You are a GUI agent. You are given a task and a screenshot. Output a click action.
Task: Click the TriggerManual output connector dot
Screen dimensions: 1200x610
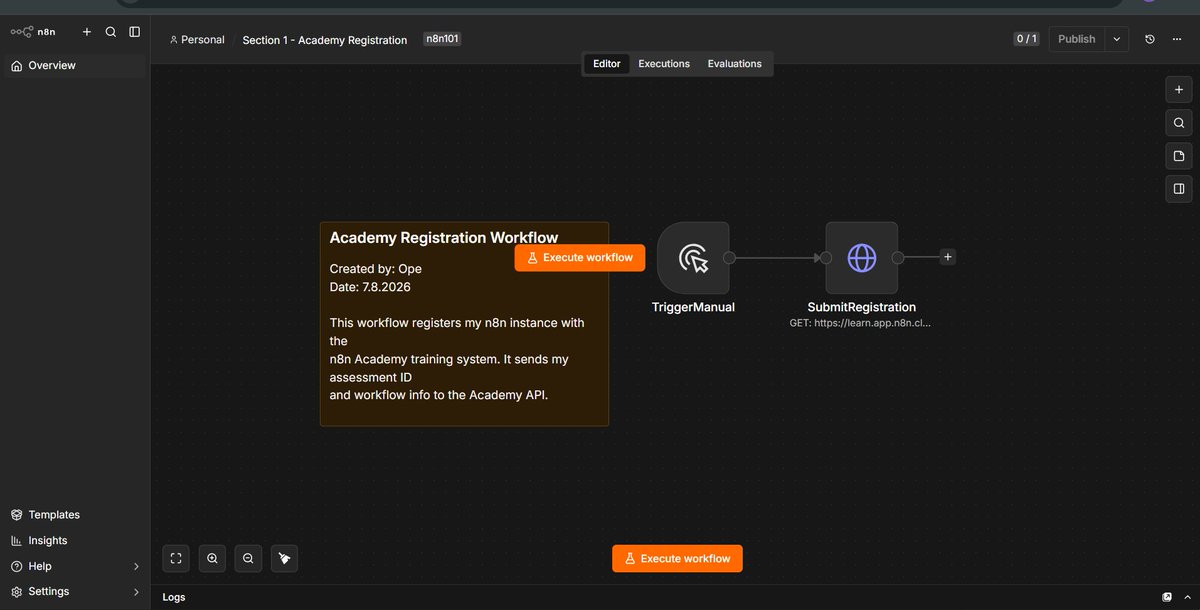pyautogui.click(x=730, y=258)
